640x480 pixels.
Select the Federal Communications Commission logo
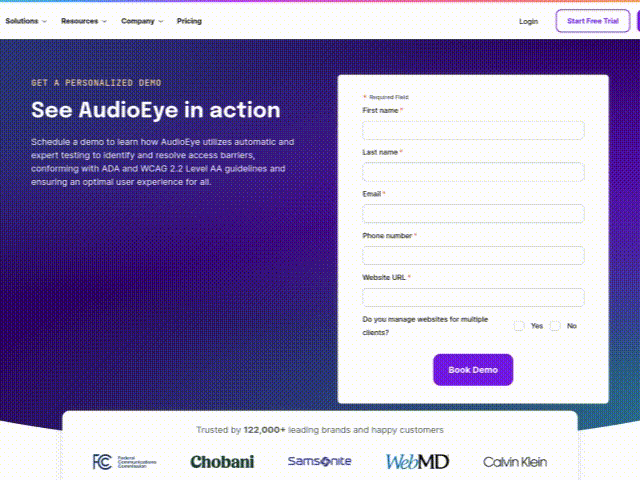(124, 462)
